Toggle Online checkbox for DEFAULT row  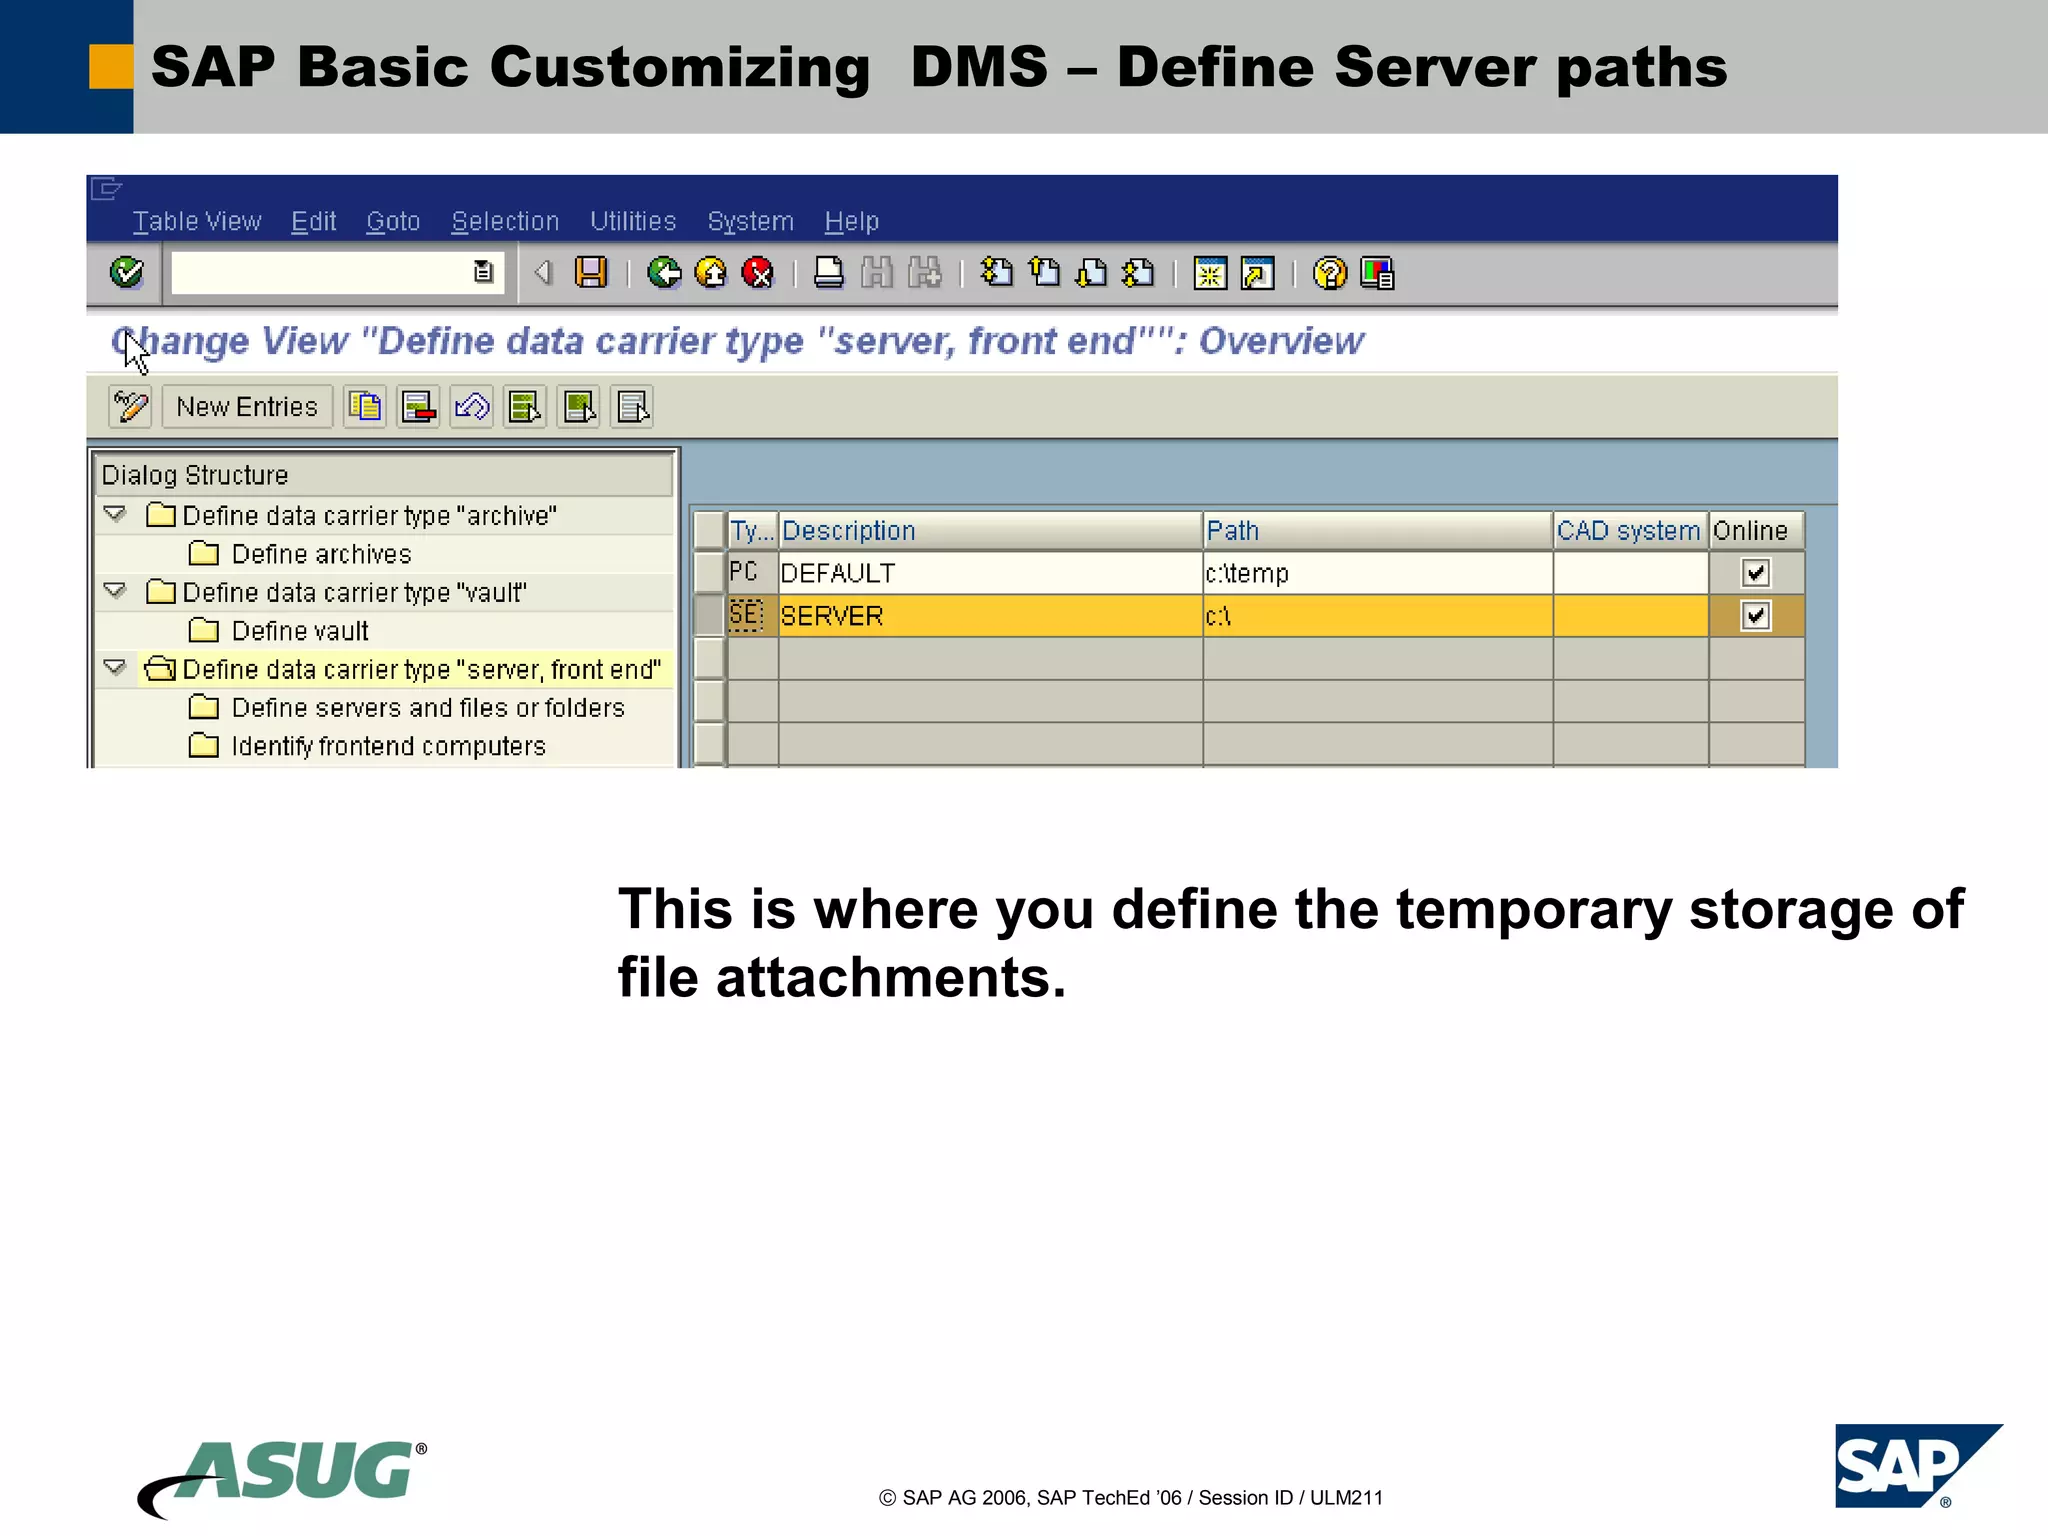click(1756, 573)
